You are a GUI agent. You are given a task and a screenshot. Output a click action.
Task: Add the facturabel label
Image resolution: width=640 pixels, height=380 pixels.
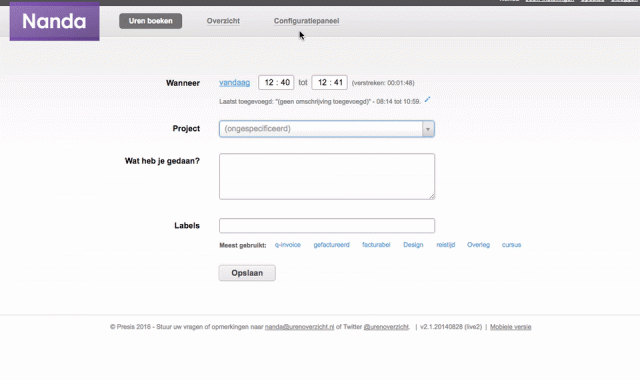376,245
